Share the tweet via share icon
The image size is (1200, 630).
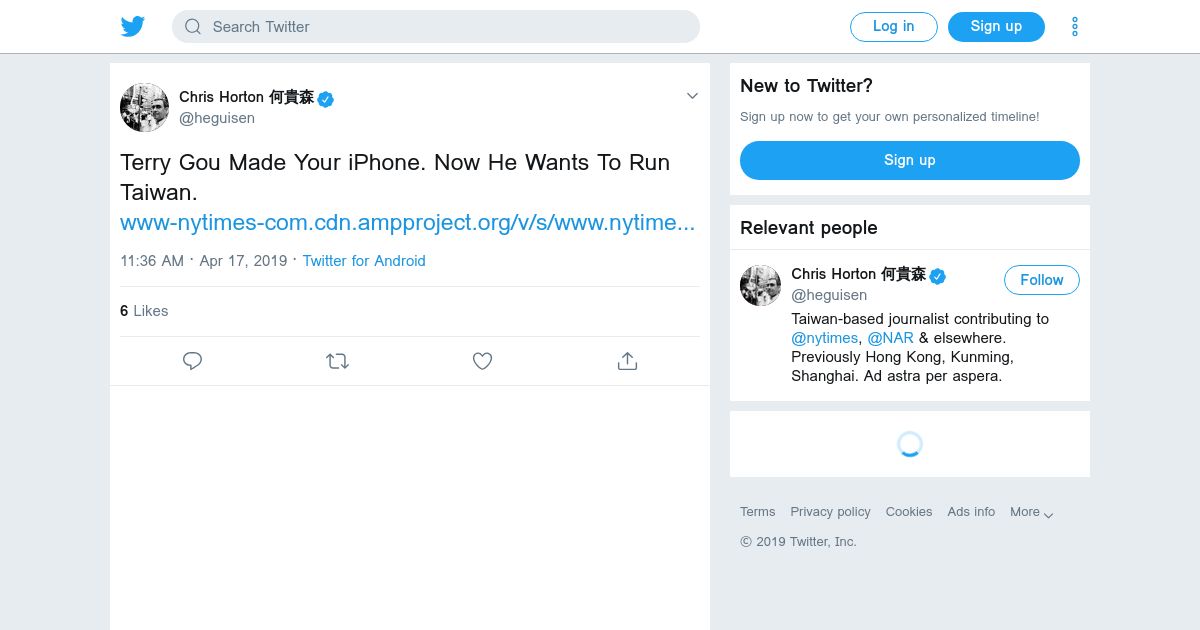pos(627,361)
